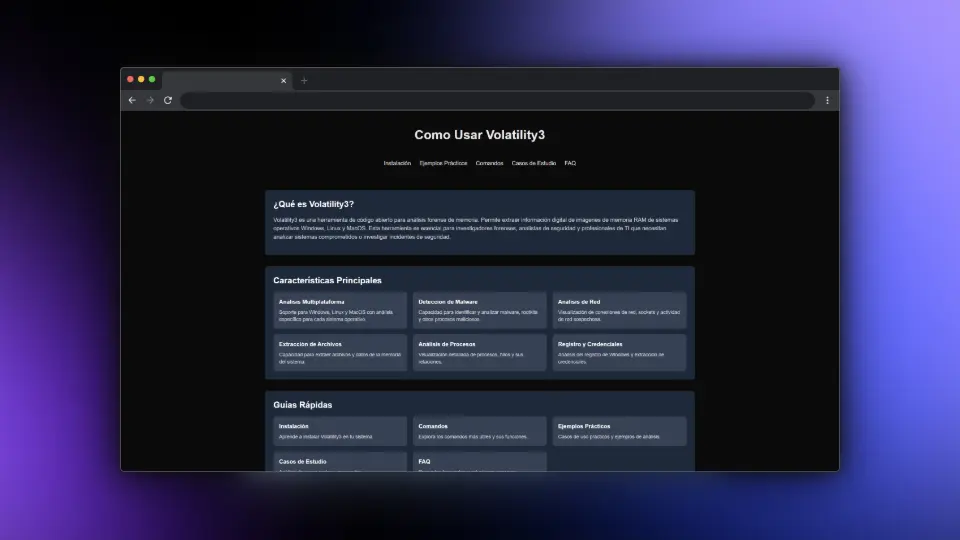Open the FAQ quick guide card
The width and height of the screenshot is (960, 540).
pyautogui.click(x=479, y=462)
